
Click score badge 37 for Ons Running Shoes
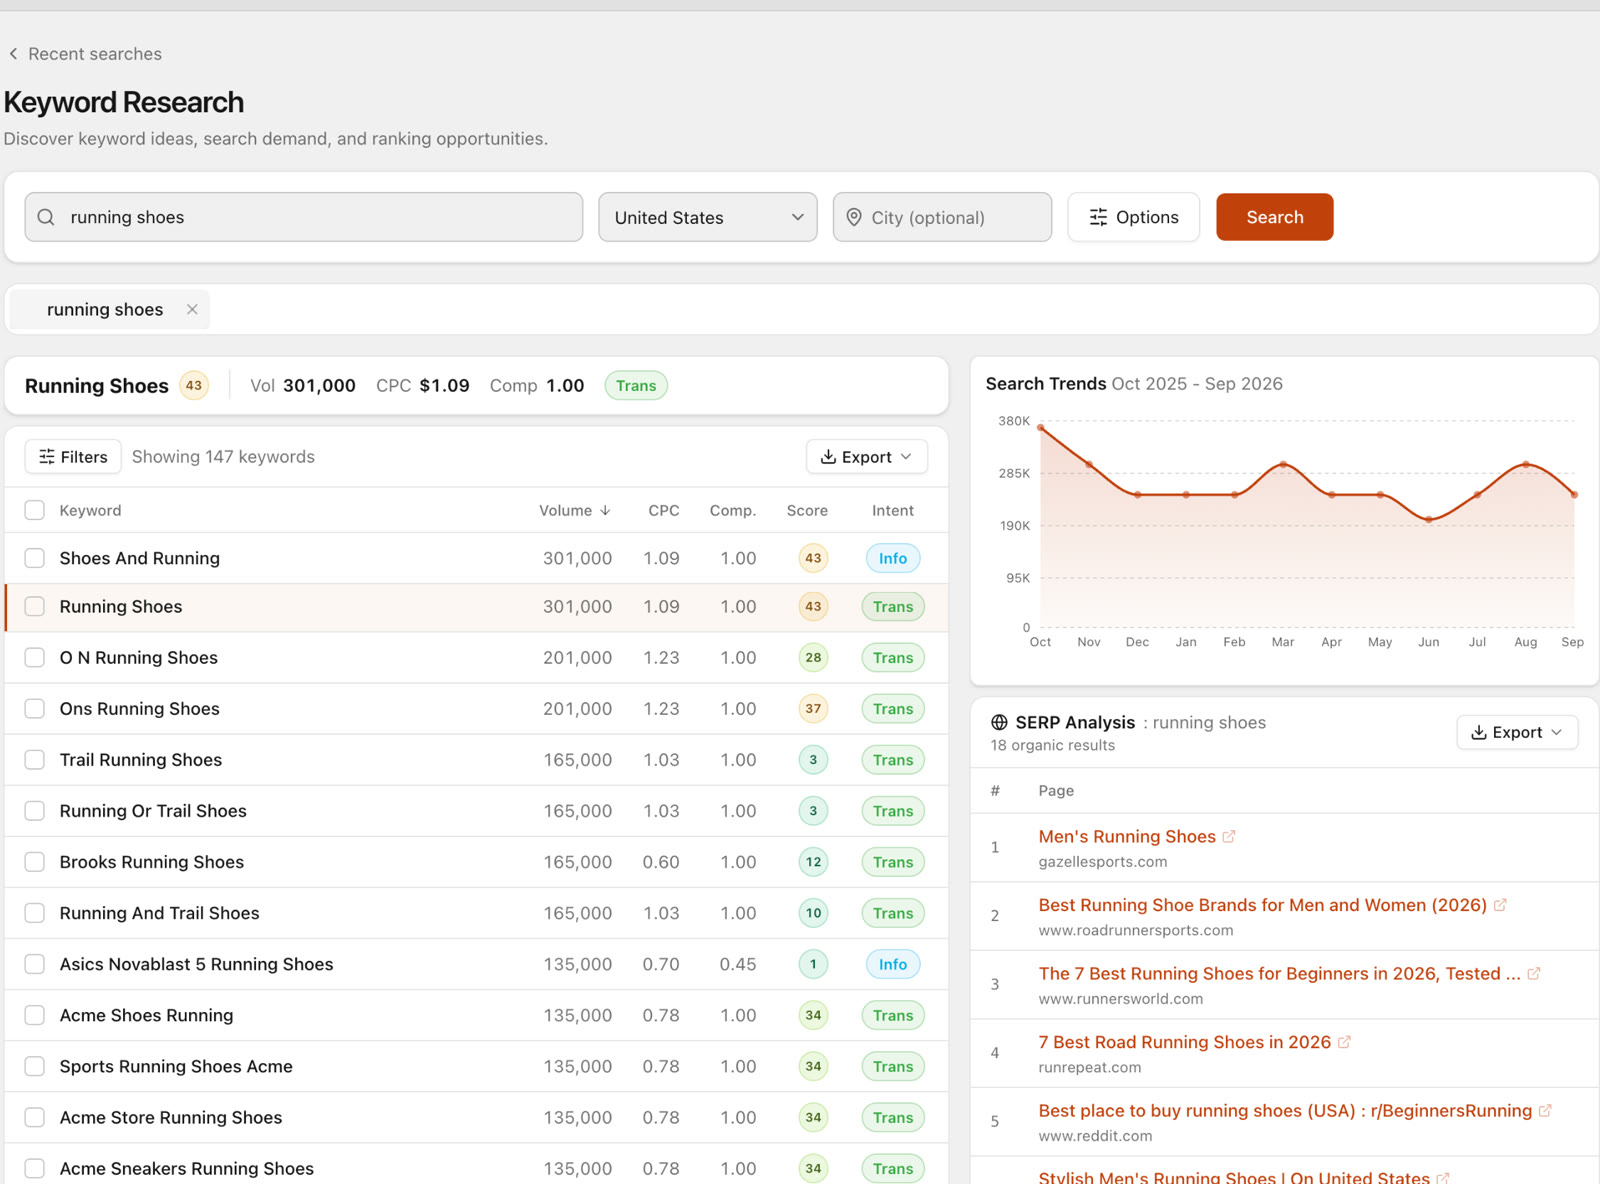(x=813, y=708)
